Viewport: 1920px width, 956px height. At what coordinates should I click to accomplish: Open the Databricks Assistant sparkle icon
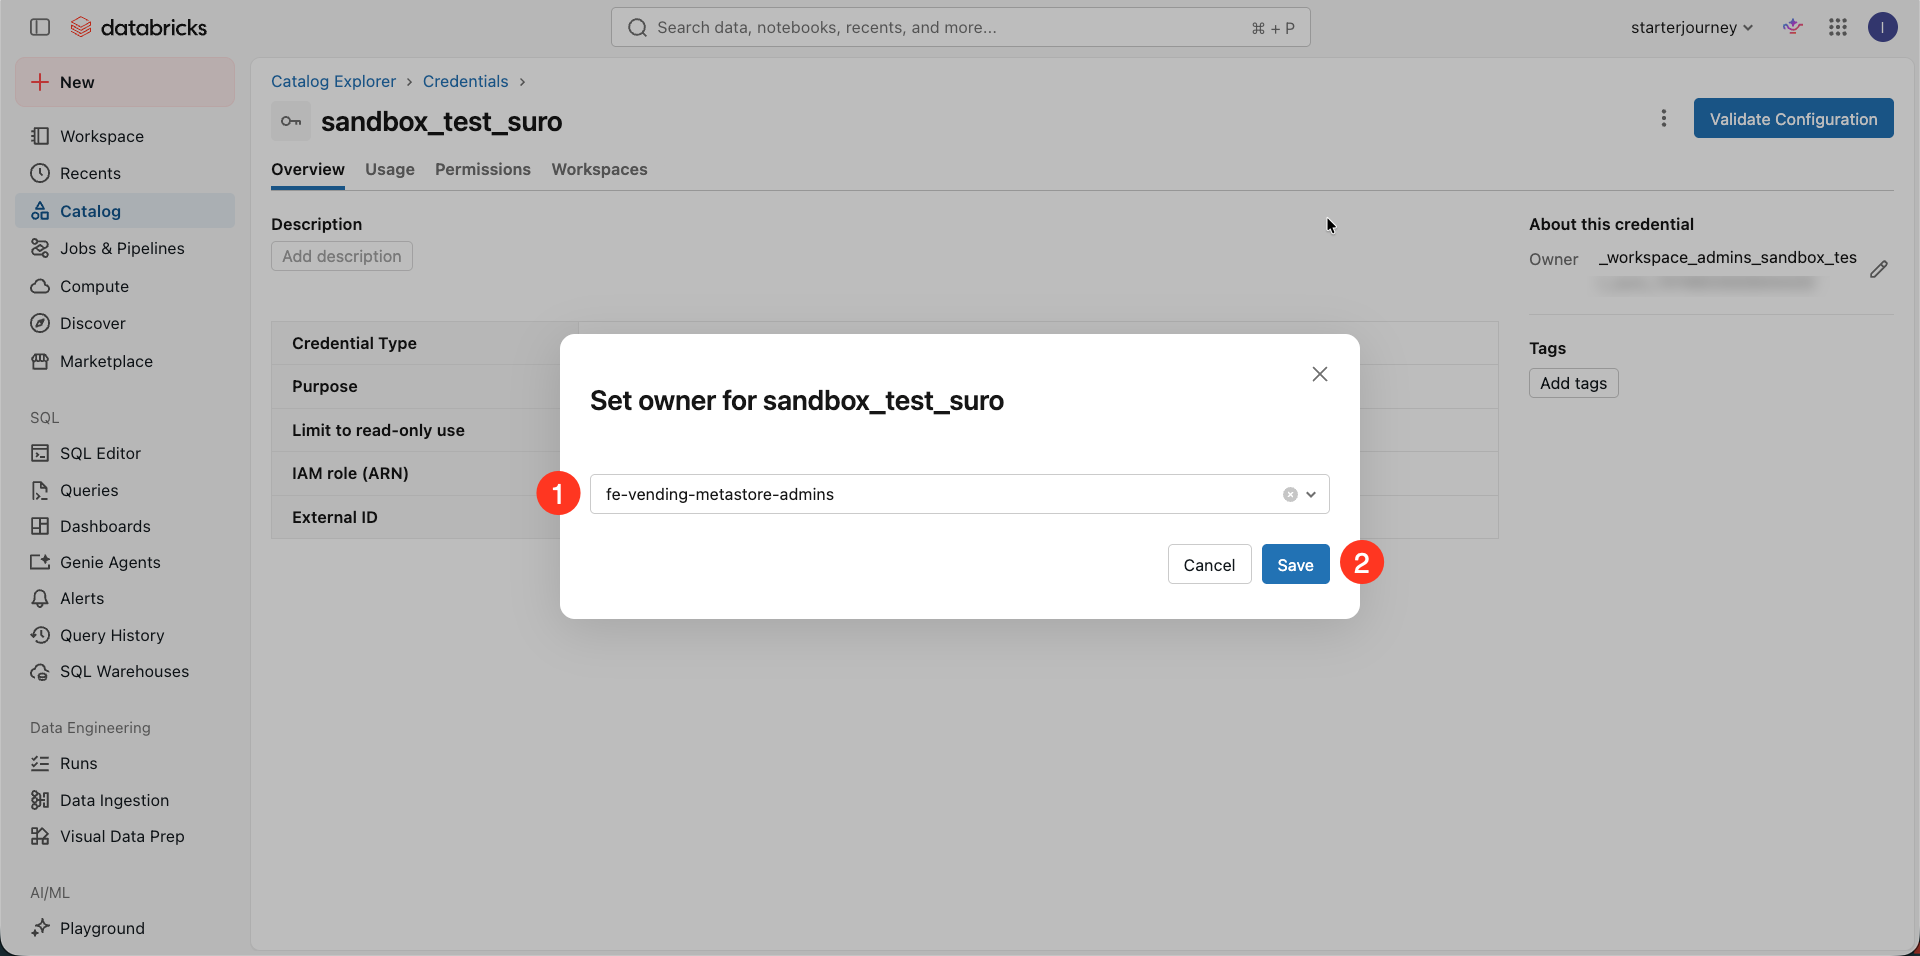pyautogui.click(x=1793, y=27)
